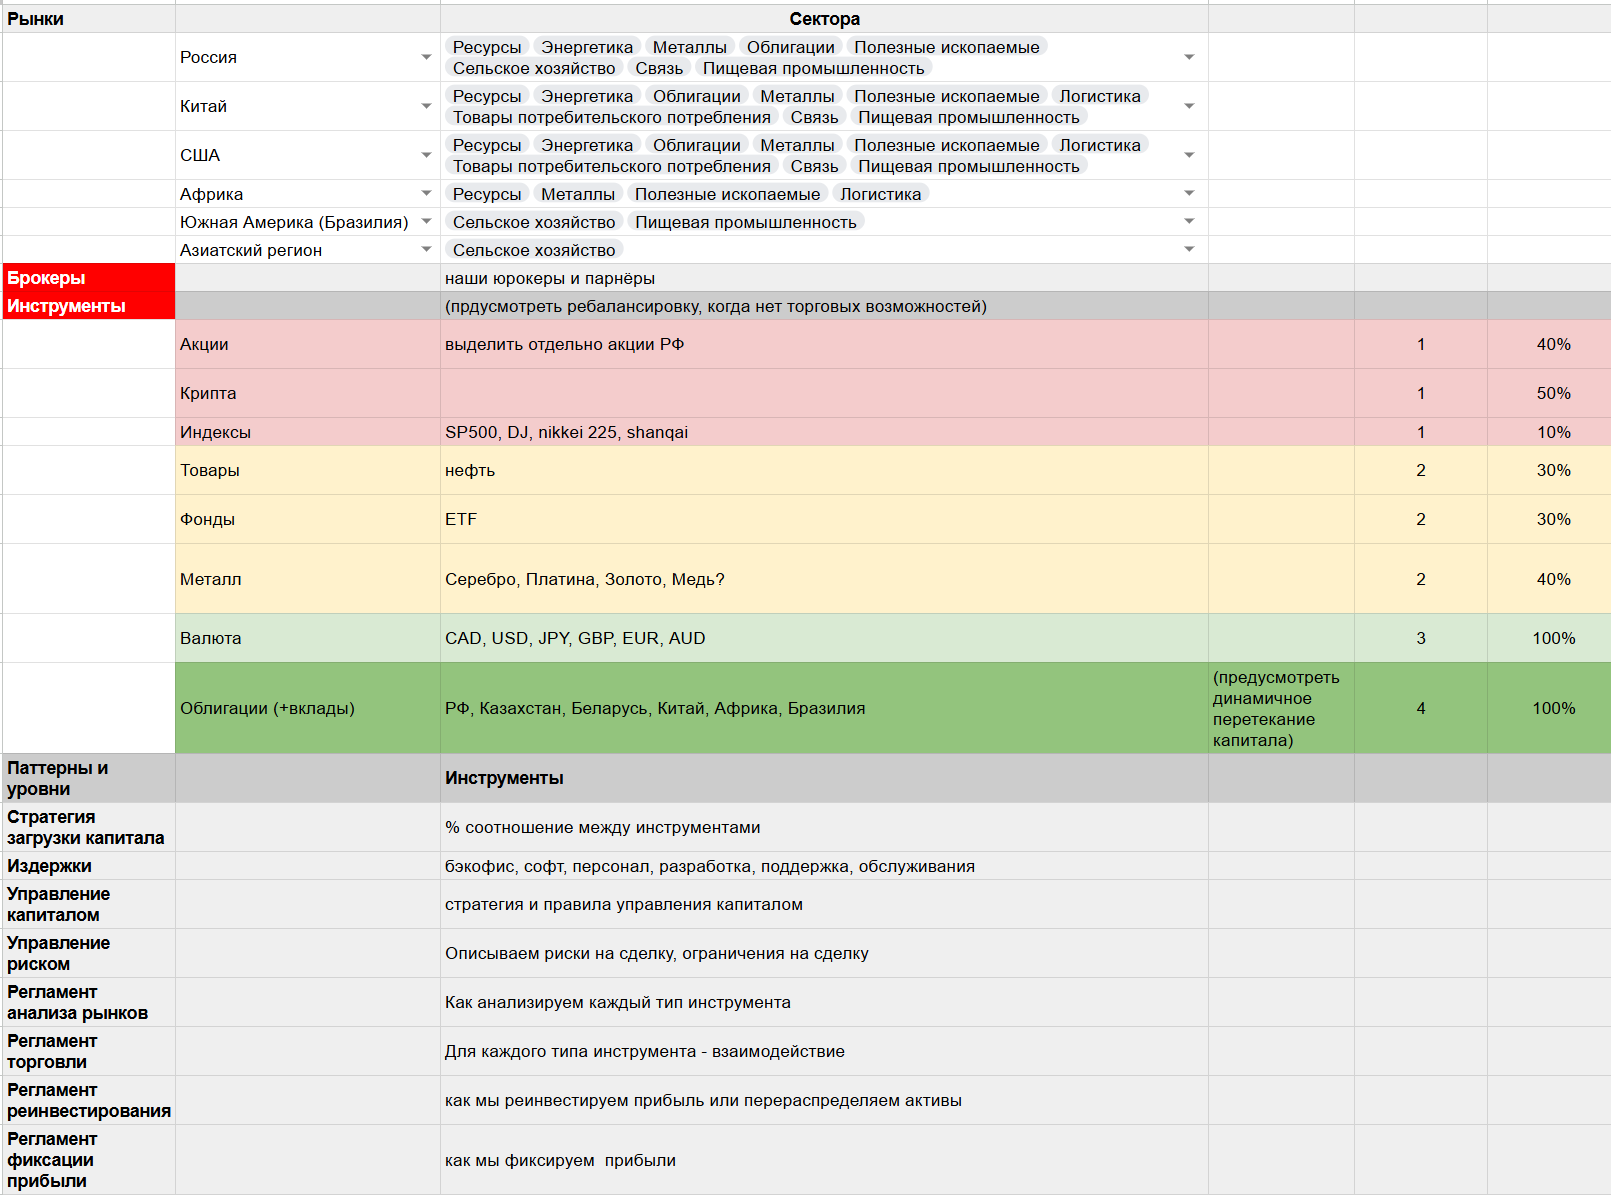Select the Сельское хозяйство chip in Россия row

pyautogui.click(x=534, y=68)
